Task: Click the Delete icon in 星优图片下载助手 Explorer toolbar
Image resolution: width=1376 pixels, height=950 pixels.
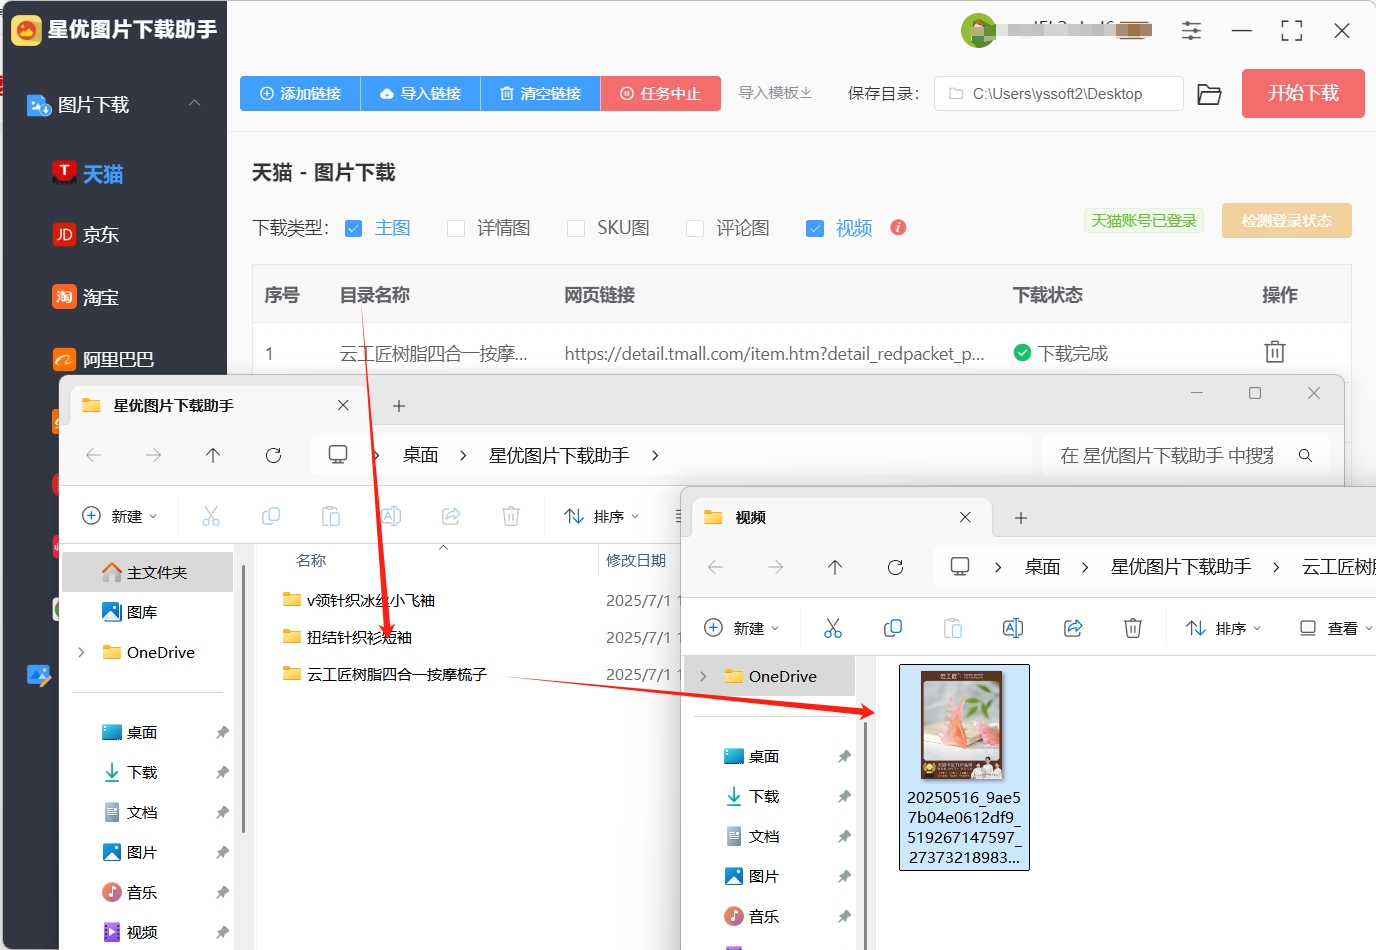Action: pyautogui.click(x=510, y=516)
